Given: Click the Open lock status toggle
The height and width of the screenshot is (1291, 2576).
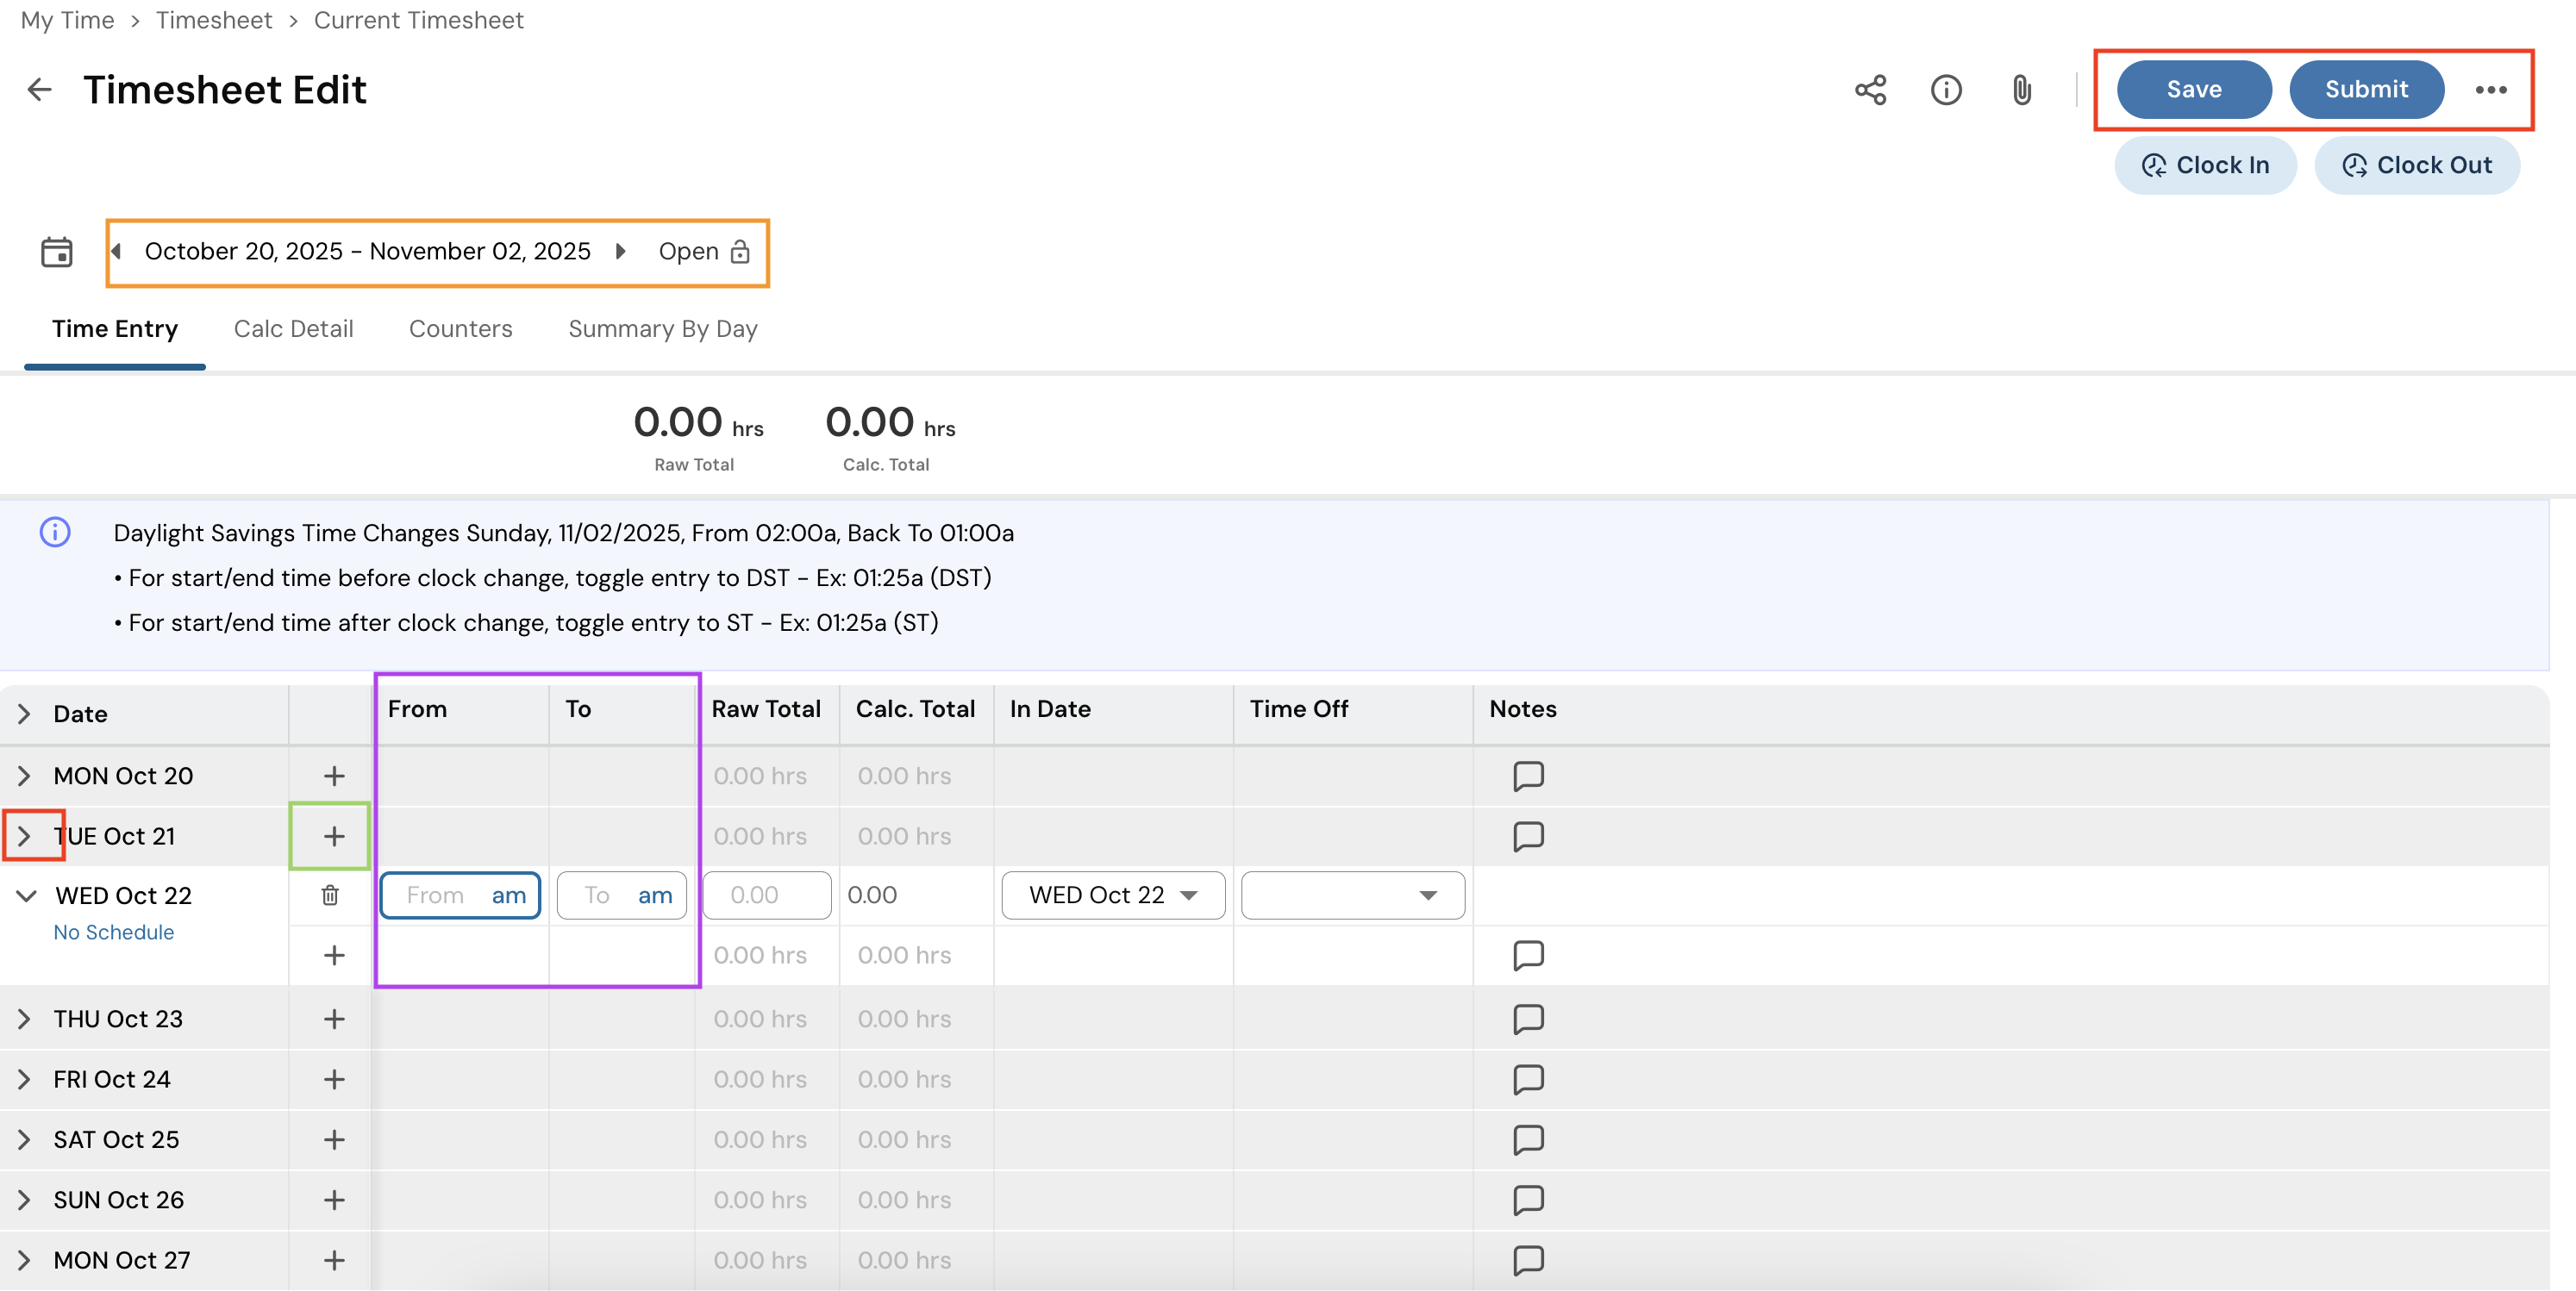Looking at the screenshot, I should tap(704, 252).
